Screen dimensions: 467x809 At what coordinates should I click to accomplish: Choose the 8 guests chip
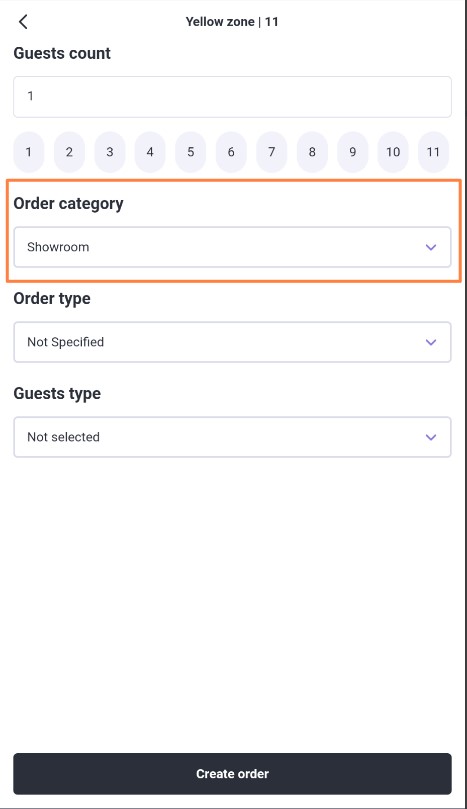312,152
